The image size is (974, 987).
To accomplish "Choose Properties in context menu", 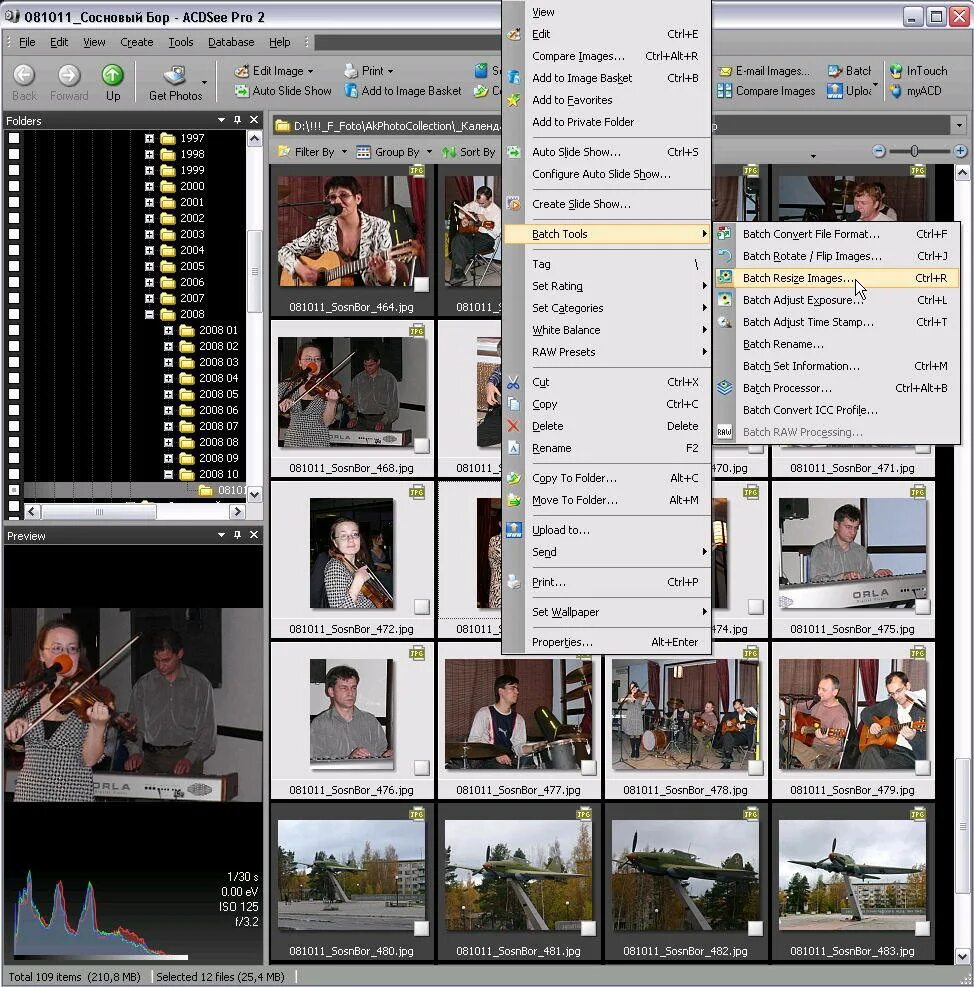I will point(608,642).
